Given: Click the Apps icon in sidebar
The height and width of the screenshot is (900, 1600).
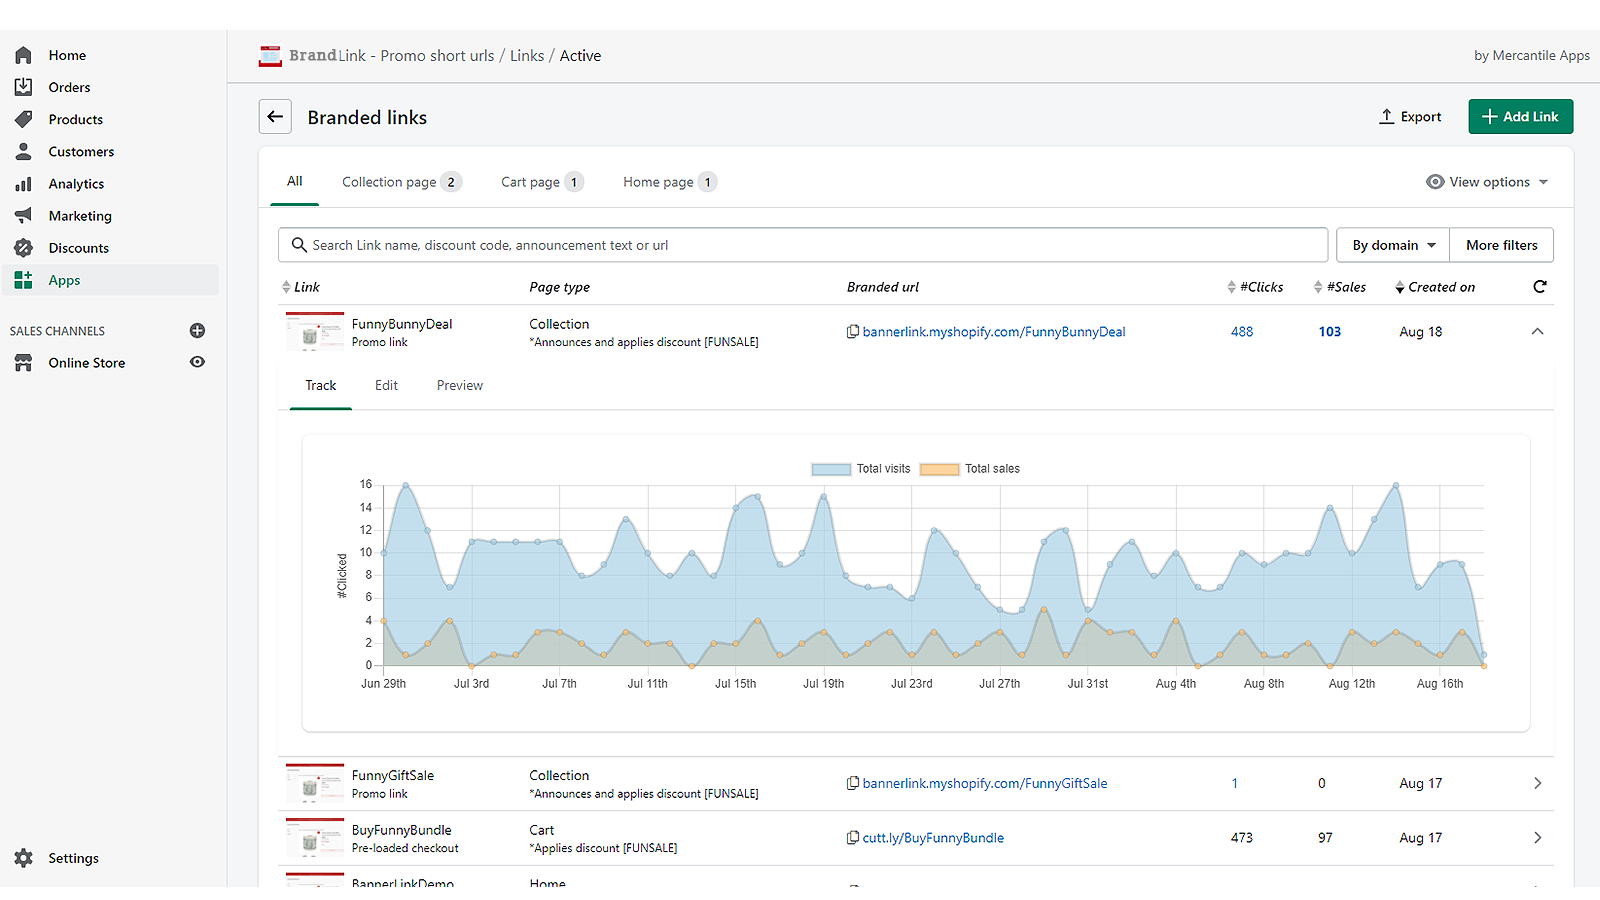Looking at the screenshot, I should (x=23, y=279).
